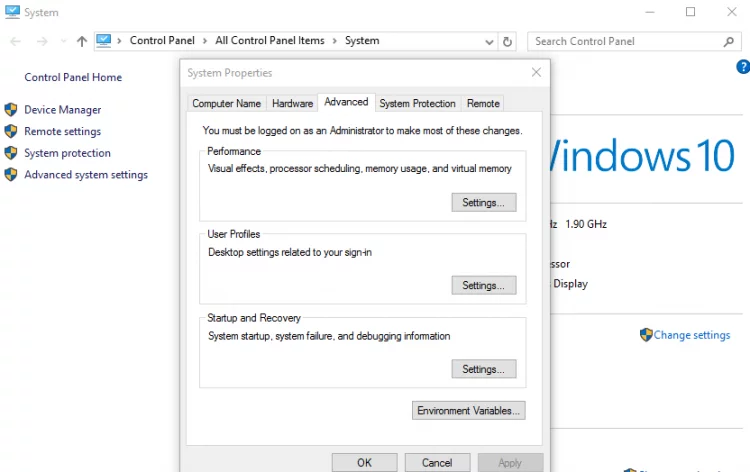750x472 pixels.
Task: Click the System Properties title bar text
Action: [230, 73]
